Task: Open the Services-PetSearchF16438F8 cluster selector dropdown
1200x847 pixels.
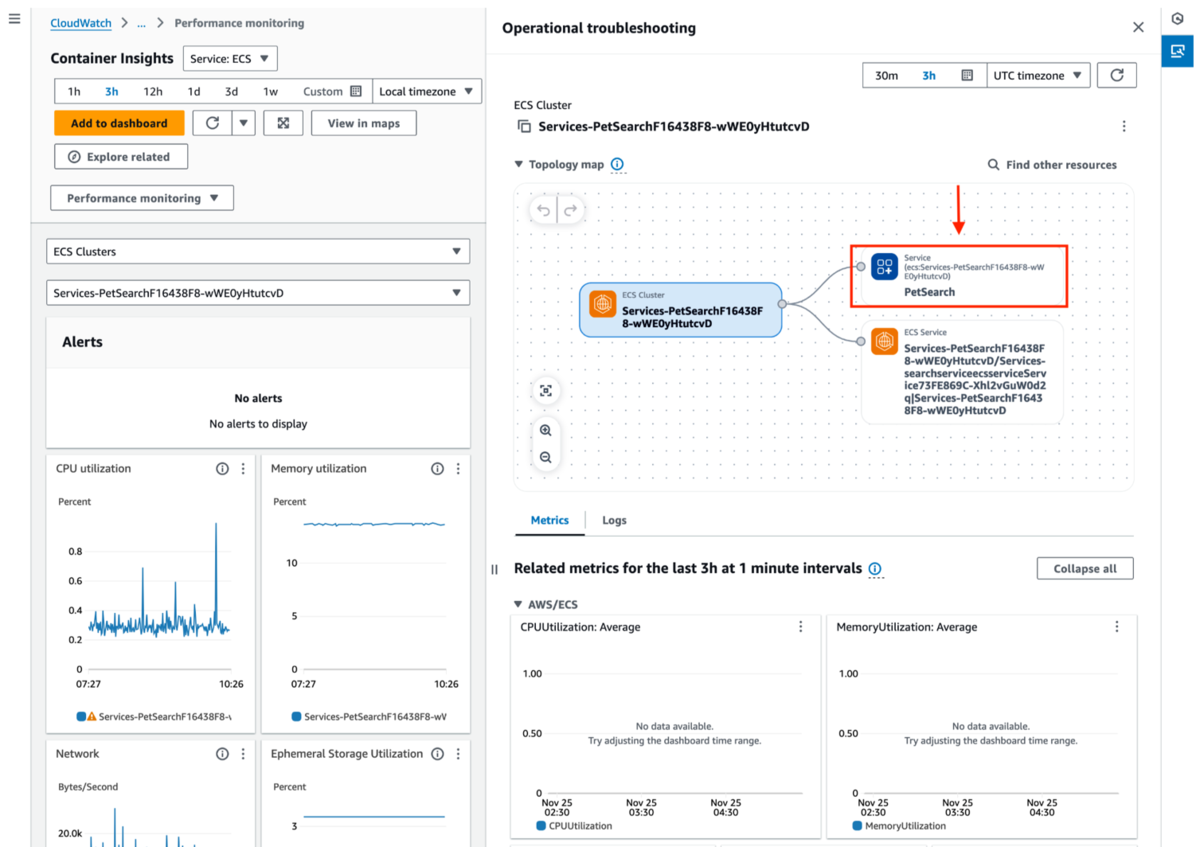Action: (x=258, y=293)
